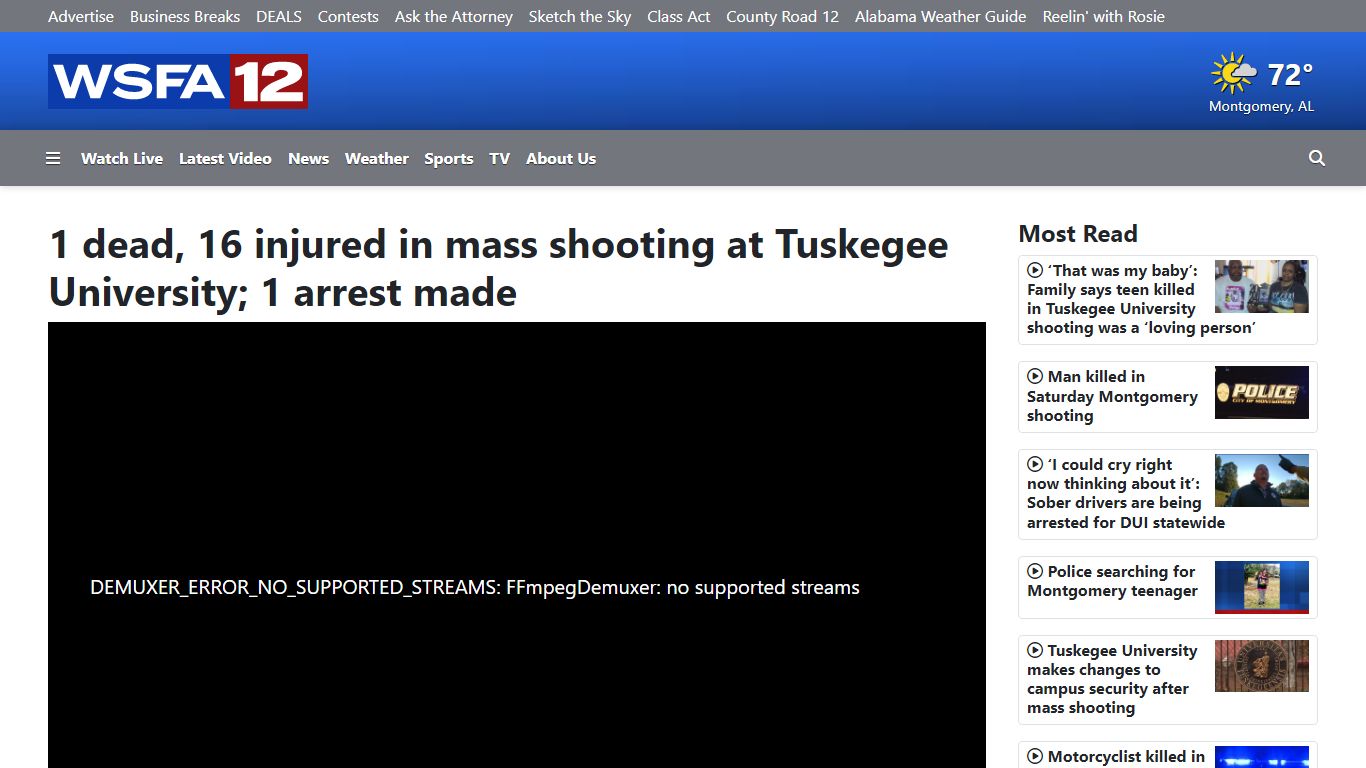Select Watch Live in navigation
The image size is (1366, 768).
pyautogui.click(x=122, y=158)
